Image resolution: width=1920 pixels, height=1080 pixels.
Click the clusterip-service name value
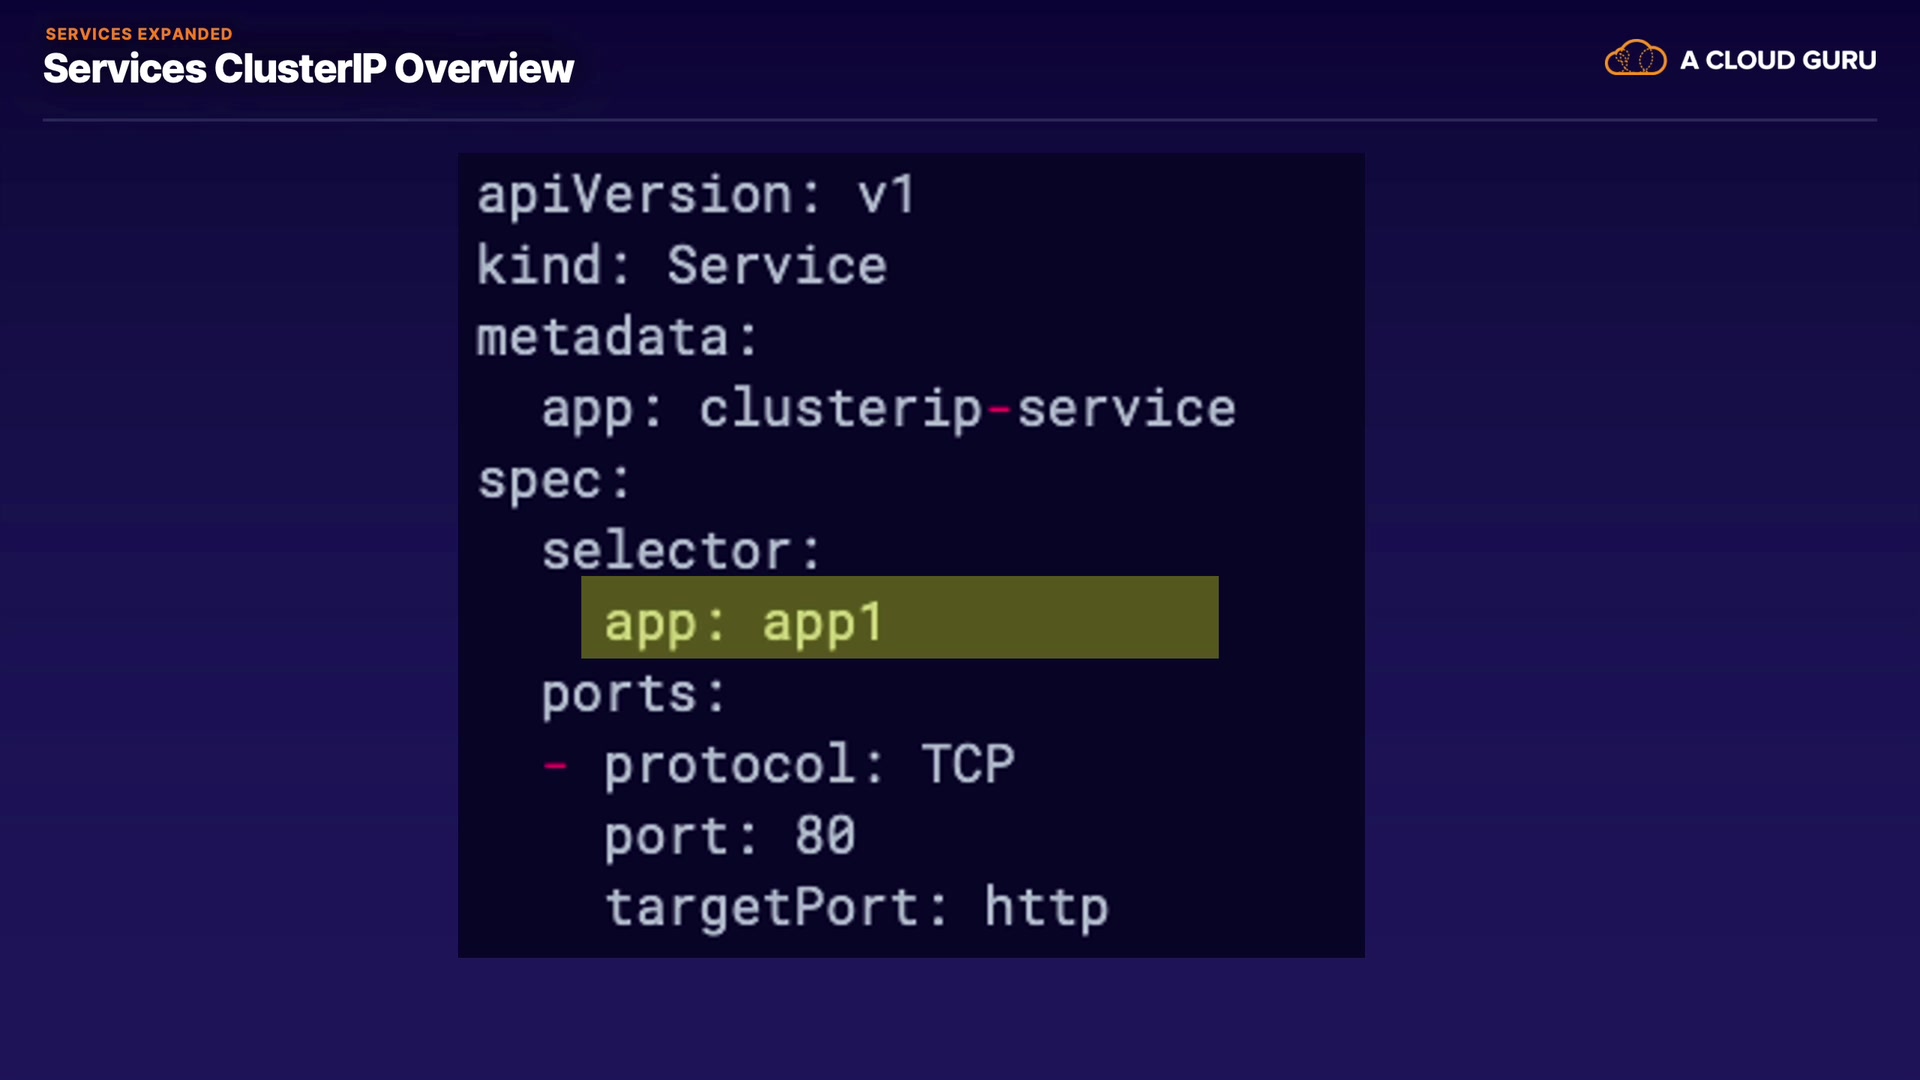coord(967,408)
